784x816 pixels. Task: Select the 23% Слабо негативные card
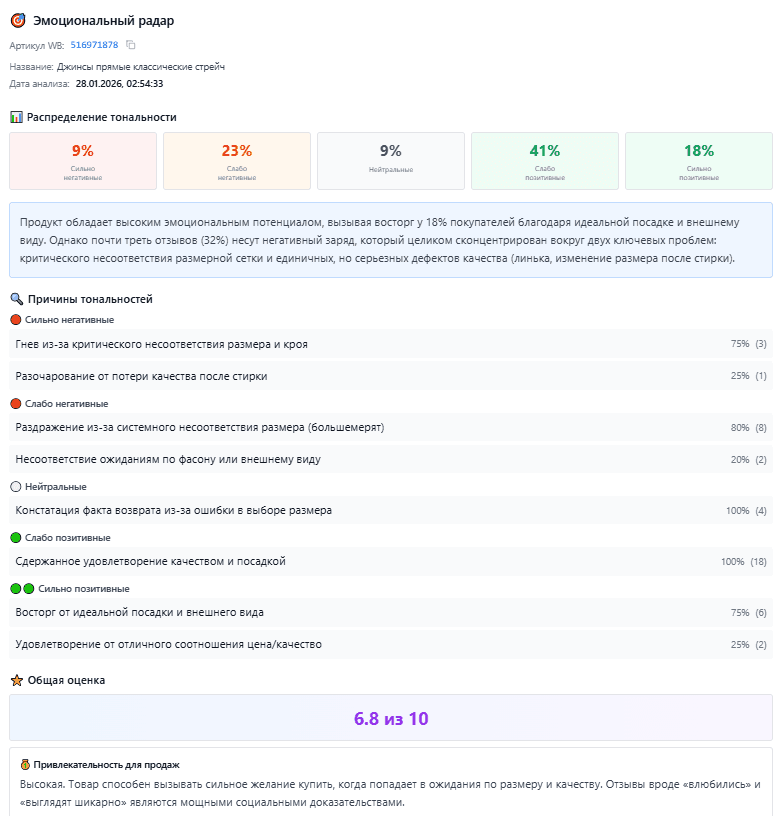237,161
